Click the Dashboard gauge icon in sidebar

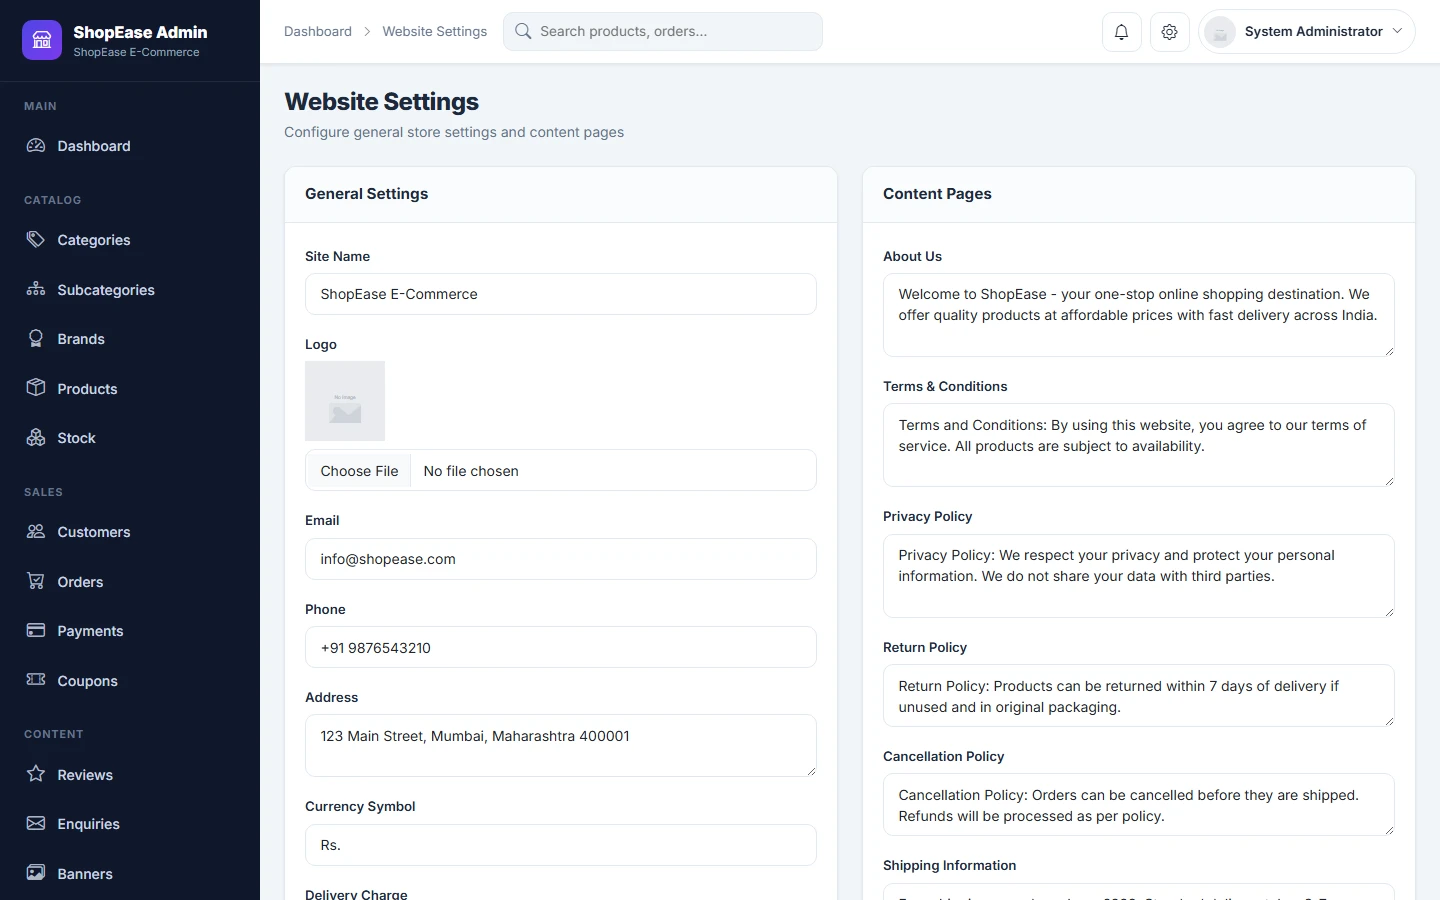point(36,146)
